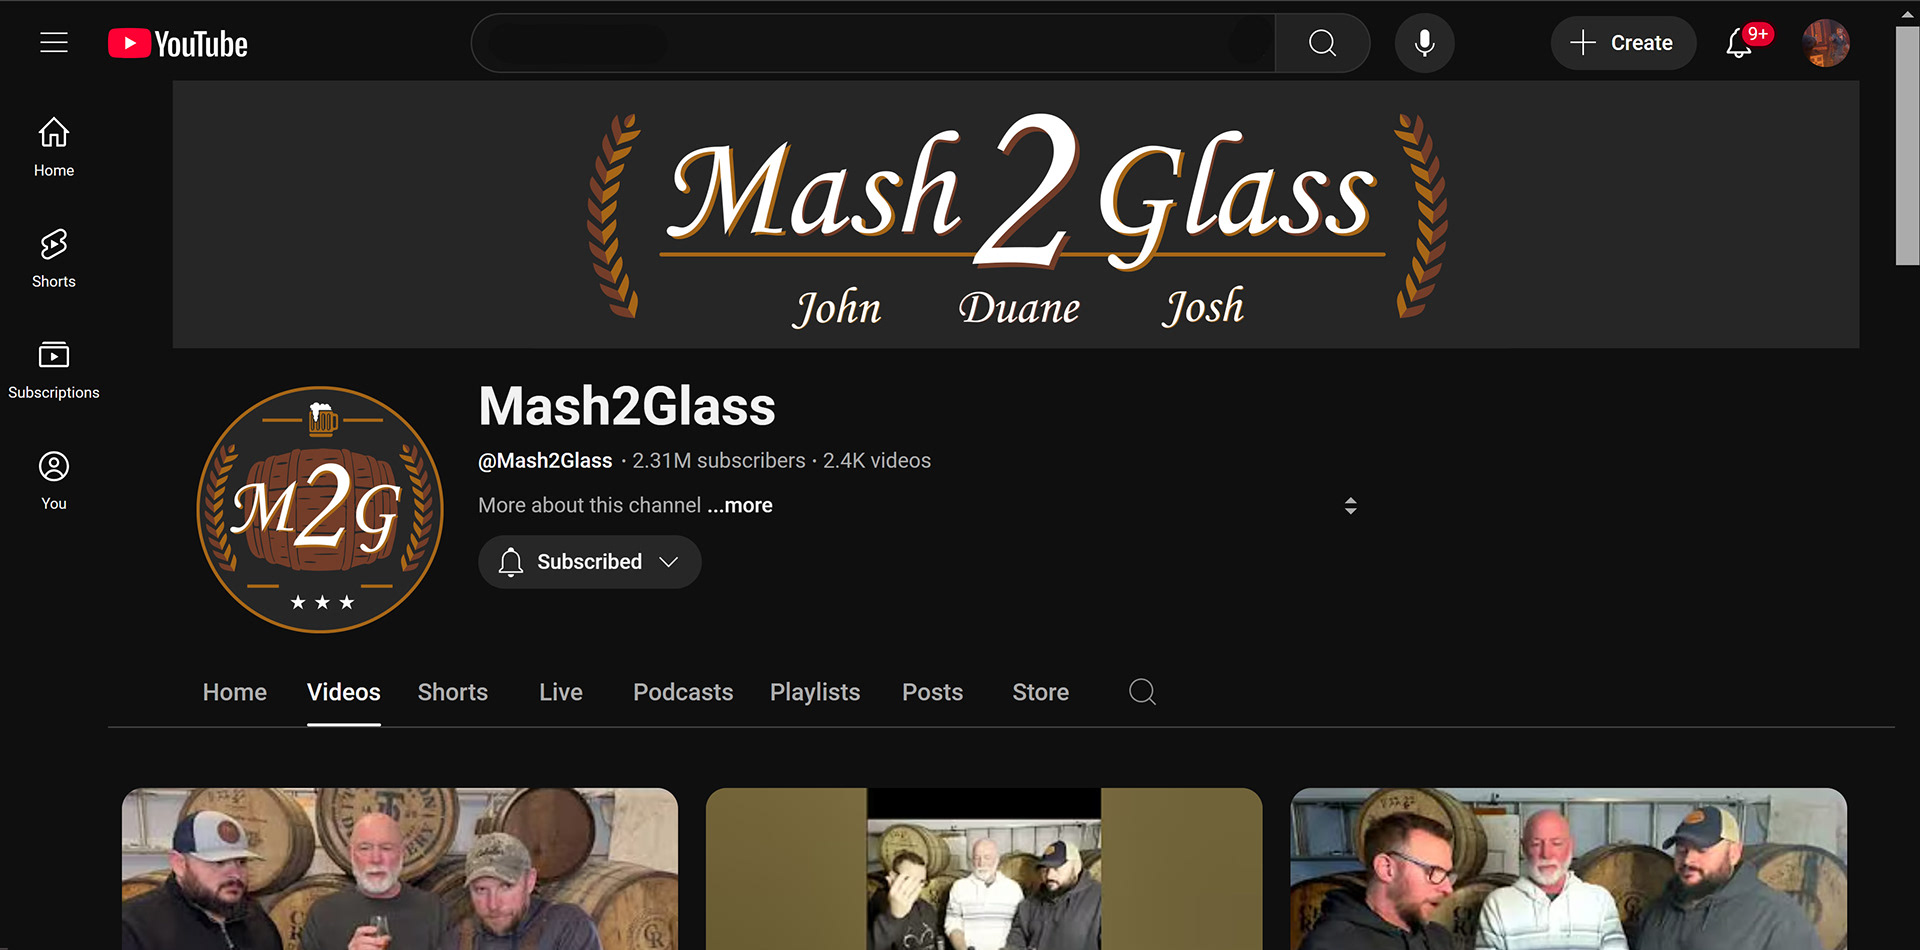Go to Shorts in sidebar
The height and width of the screenshot is (950, 1920).
click(54, 258)
